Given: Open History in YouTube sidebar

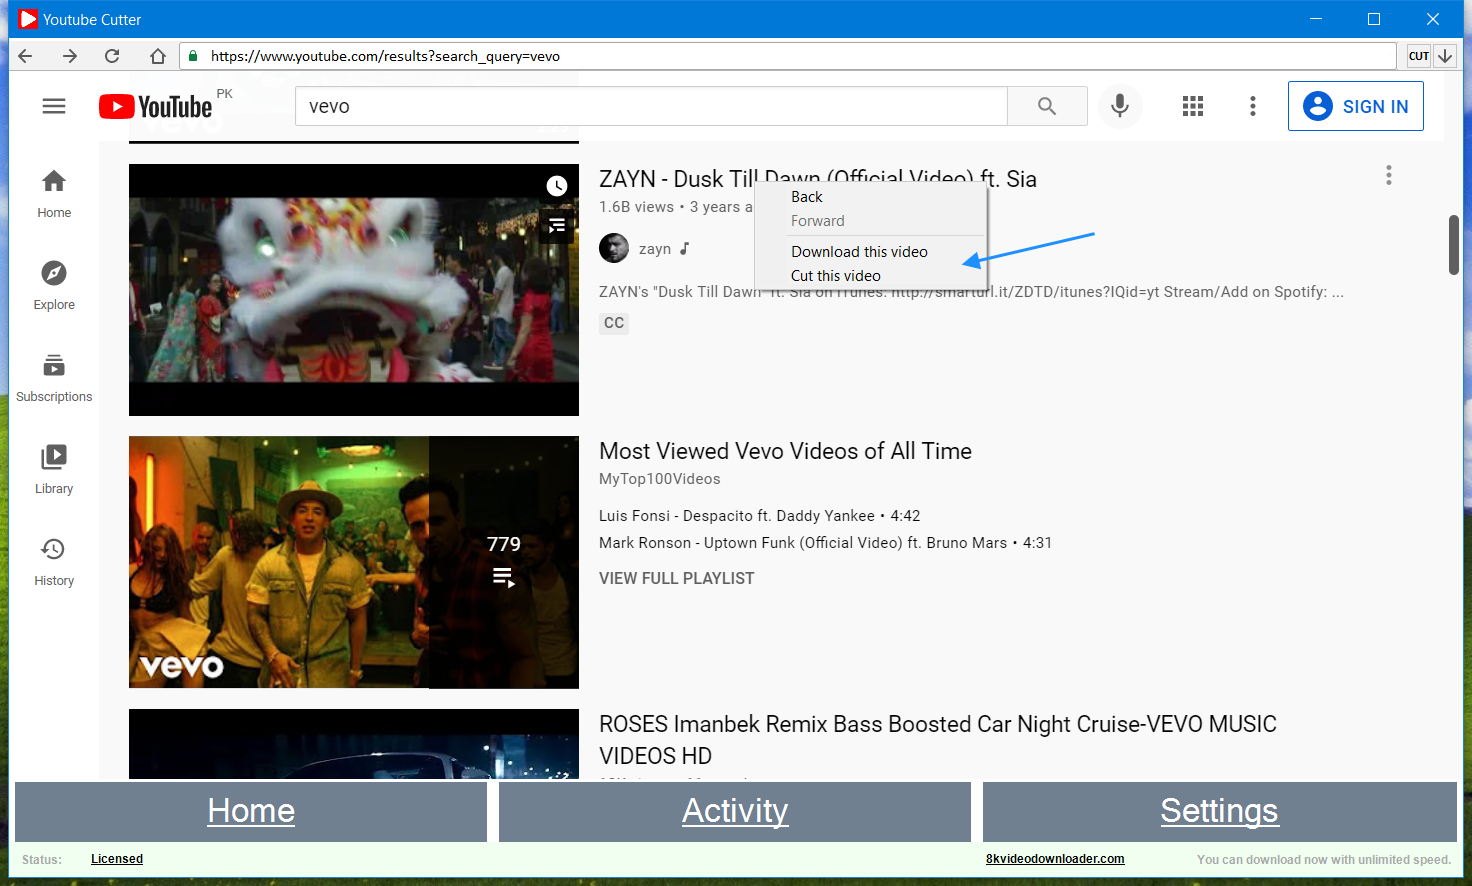Looking at the screenshot, I should tap(54, 562).
